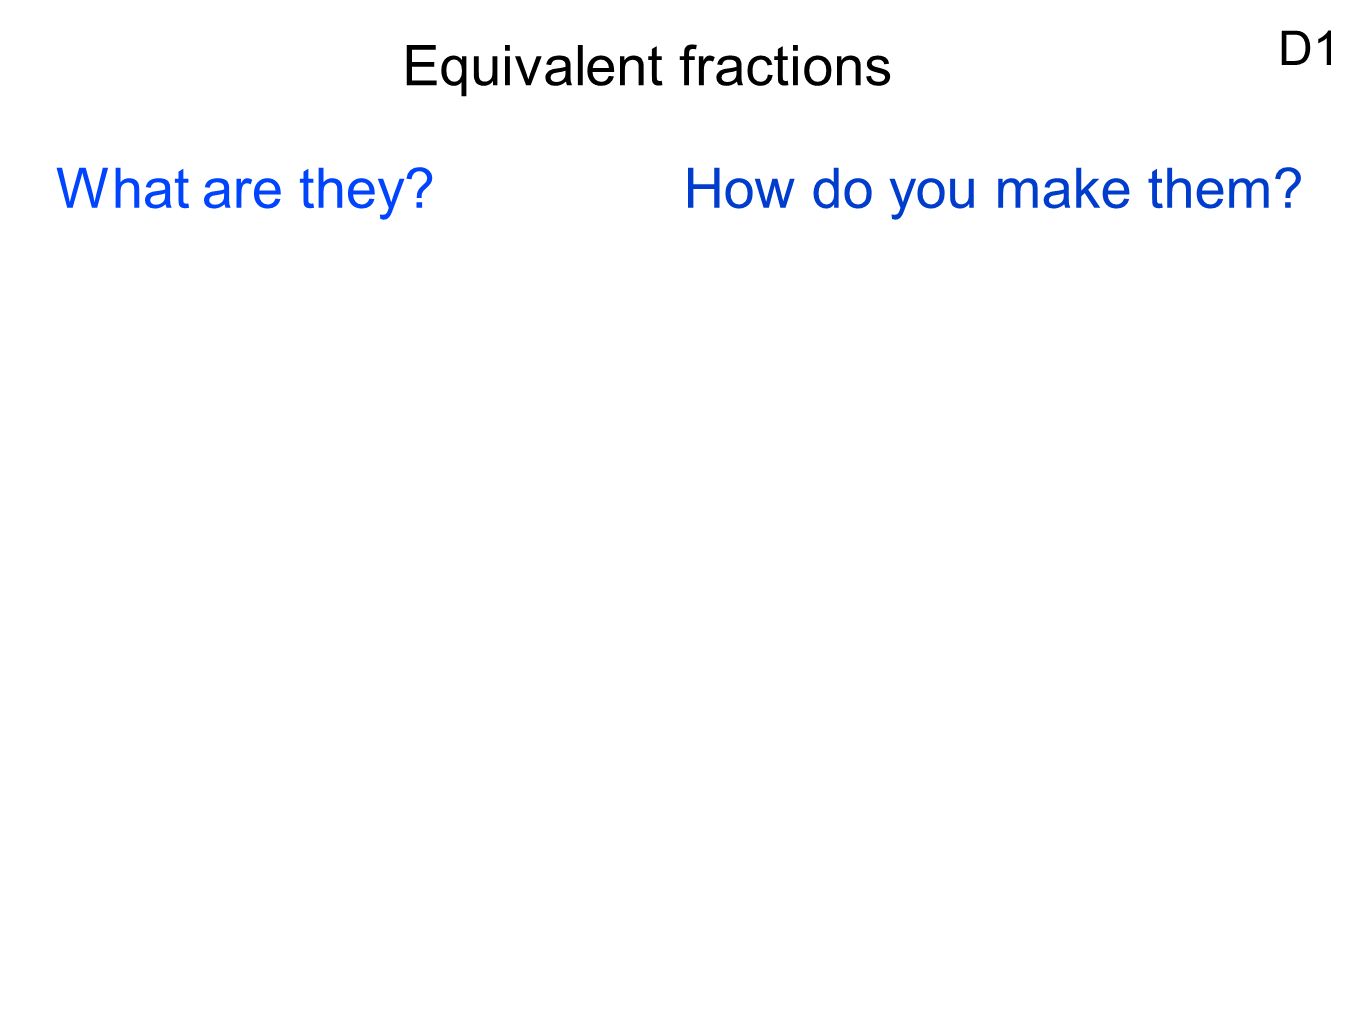Screen dimensions: 1365x1024
Task: Click the letter "D" in D1
Action: [x=1296, y=49]
